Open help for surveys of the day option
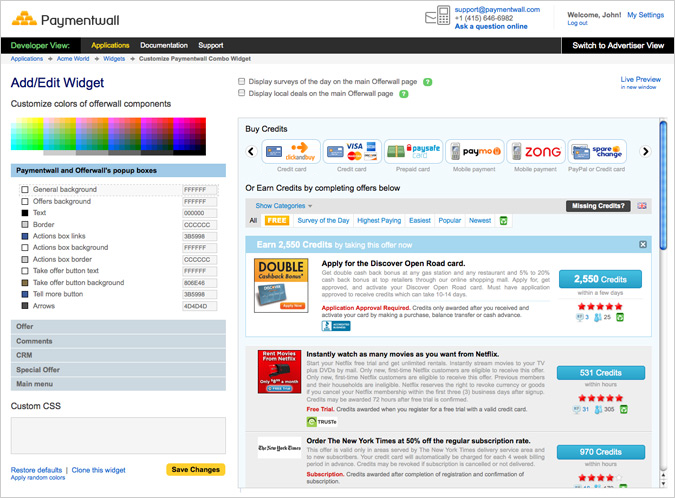Screen dimensions: 675x498 click(x=427, y=82)
